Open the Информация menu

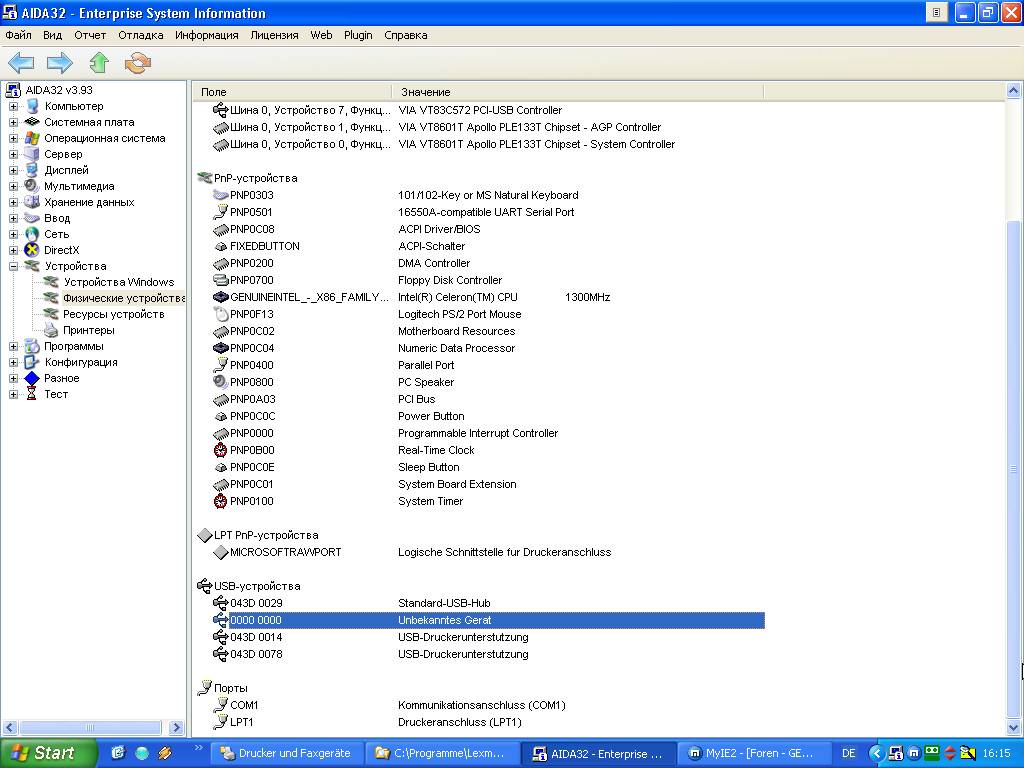(206, 35)
